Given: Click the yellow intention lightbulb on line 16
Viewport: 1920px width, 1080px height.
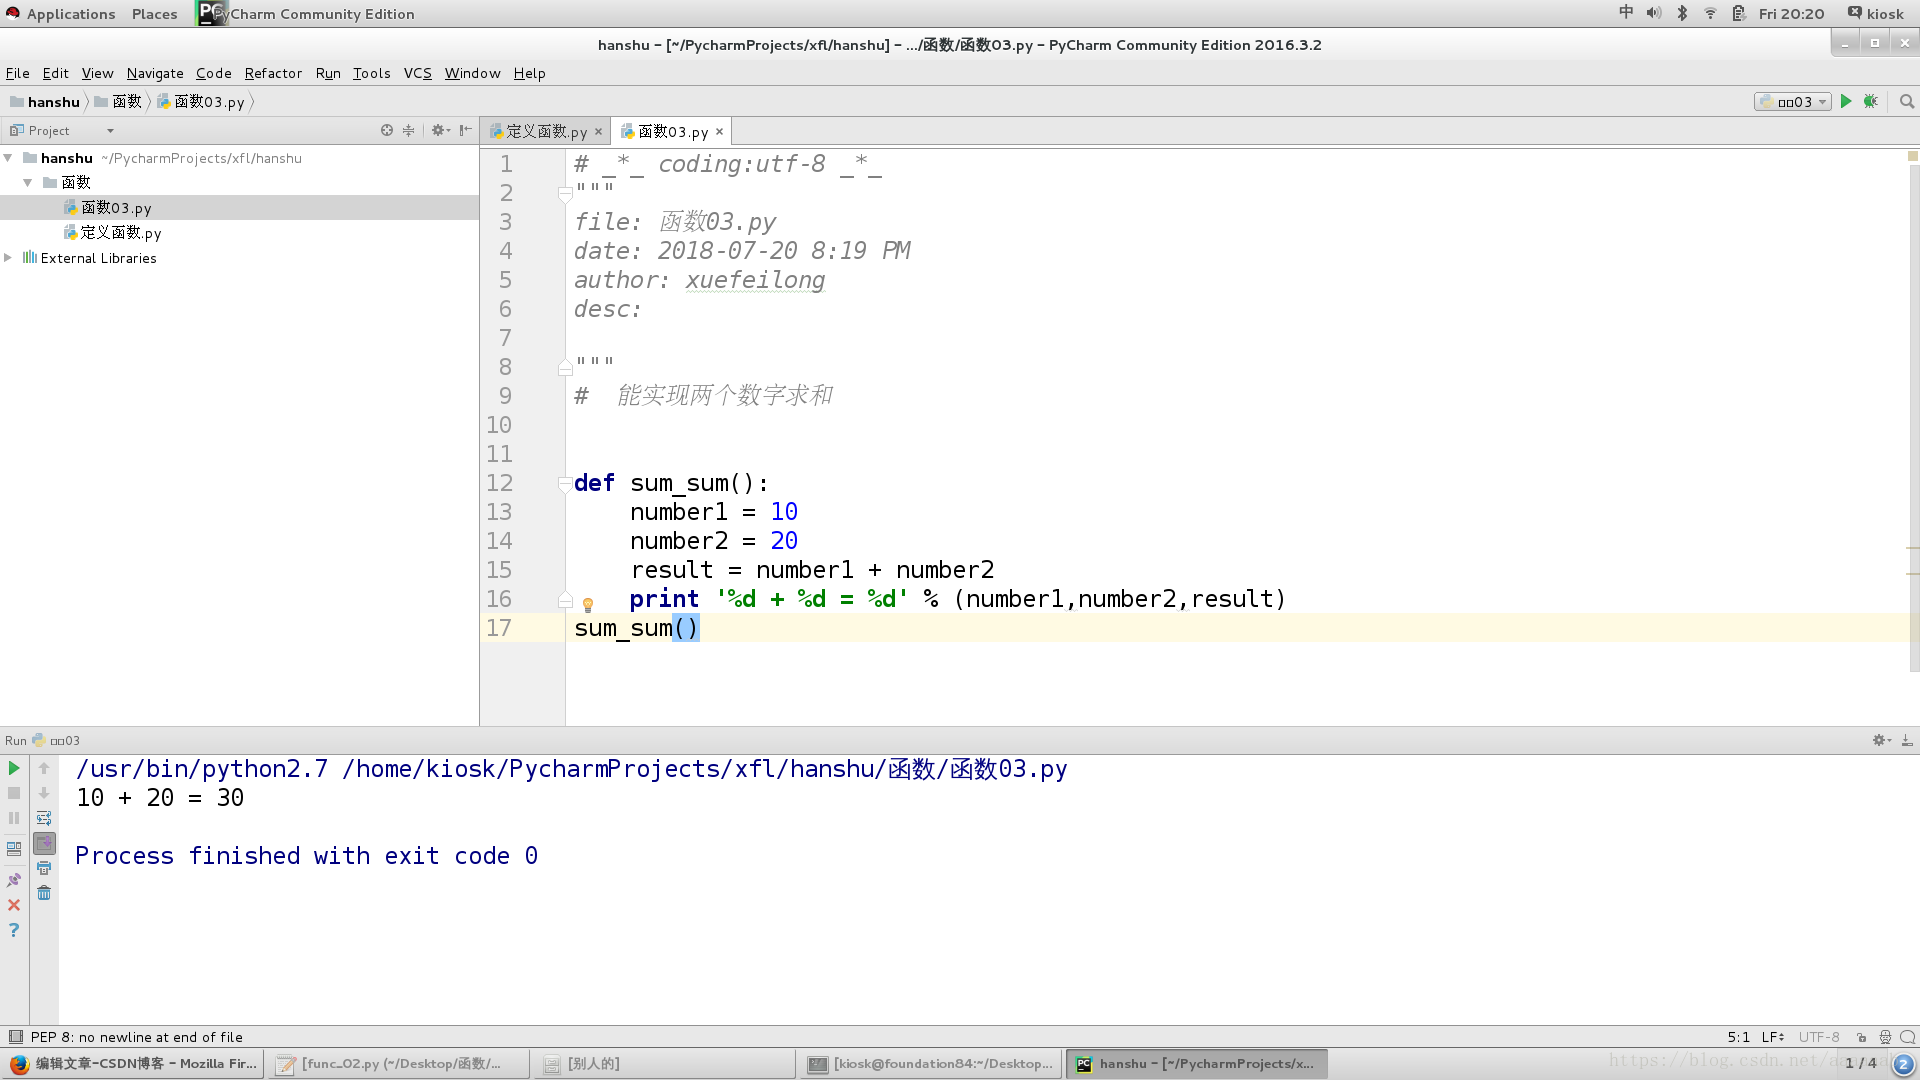Looking at the screenshot, I should pyautogui.click(x=588, y=604).
